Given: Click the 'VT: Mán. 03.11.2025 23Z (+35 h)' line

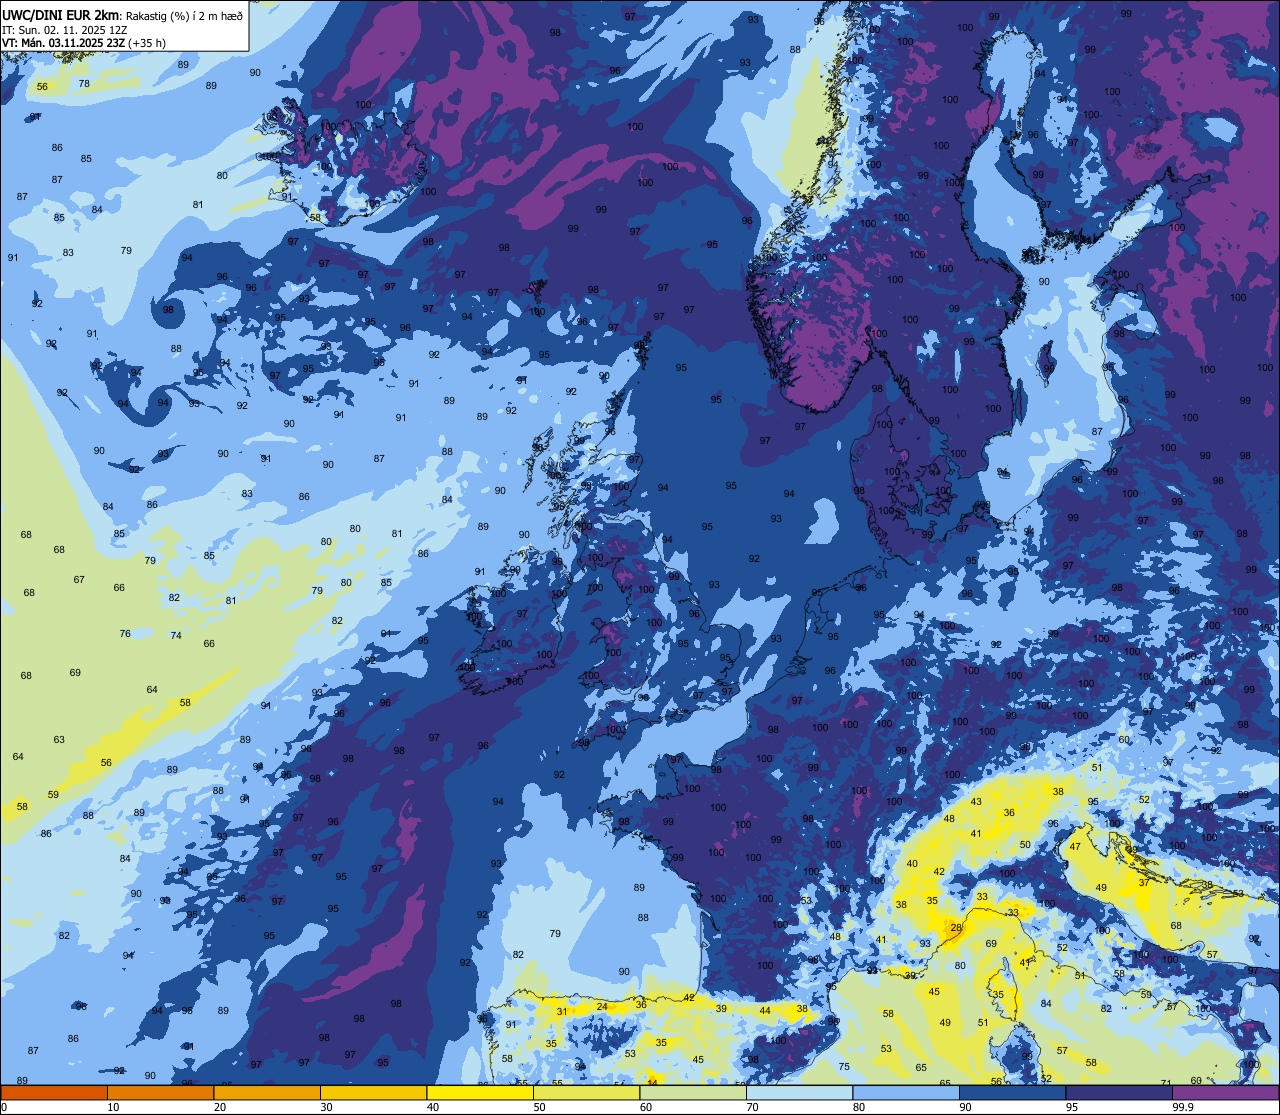Looking at the screenshot, I should tap(84, 43).
